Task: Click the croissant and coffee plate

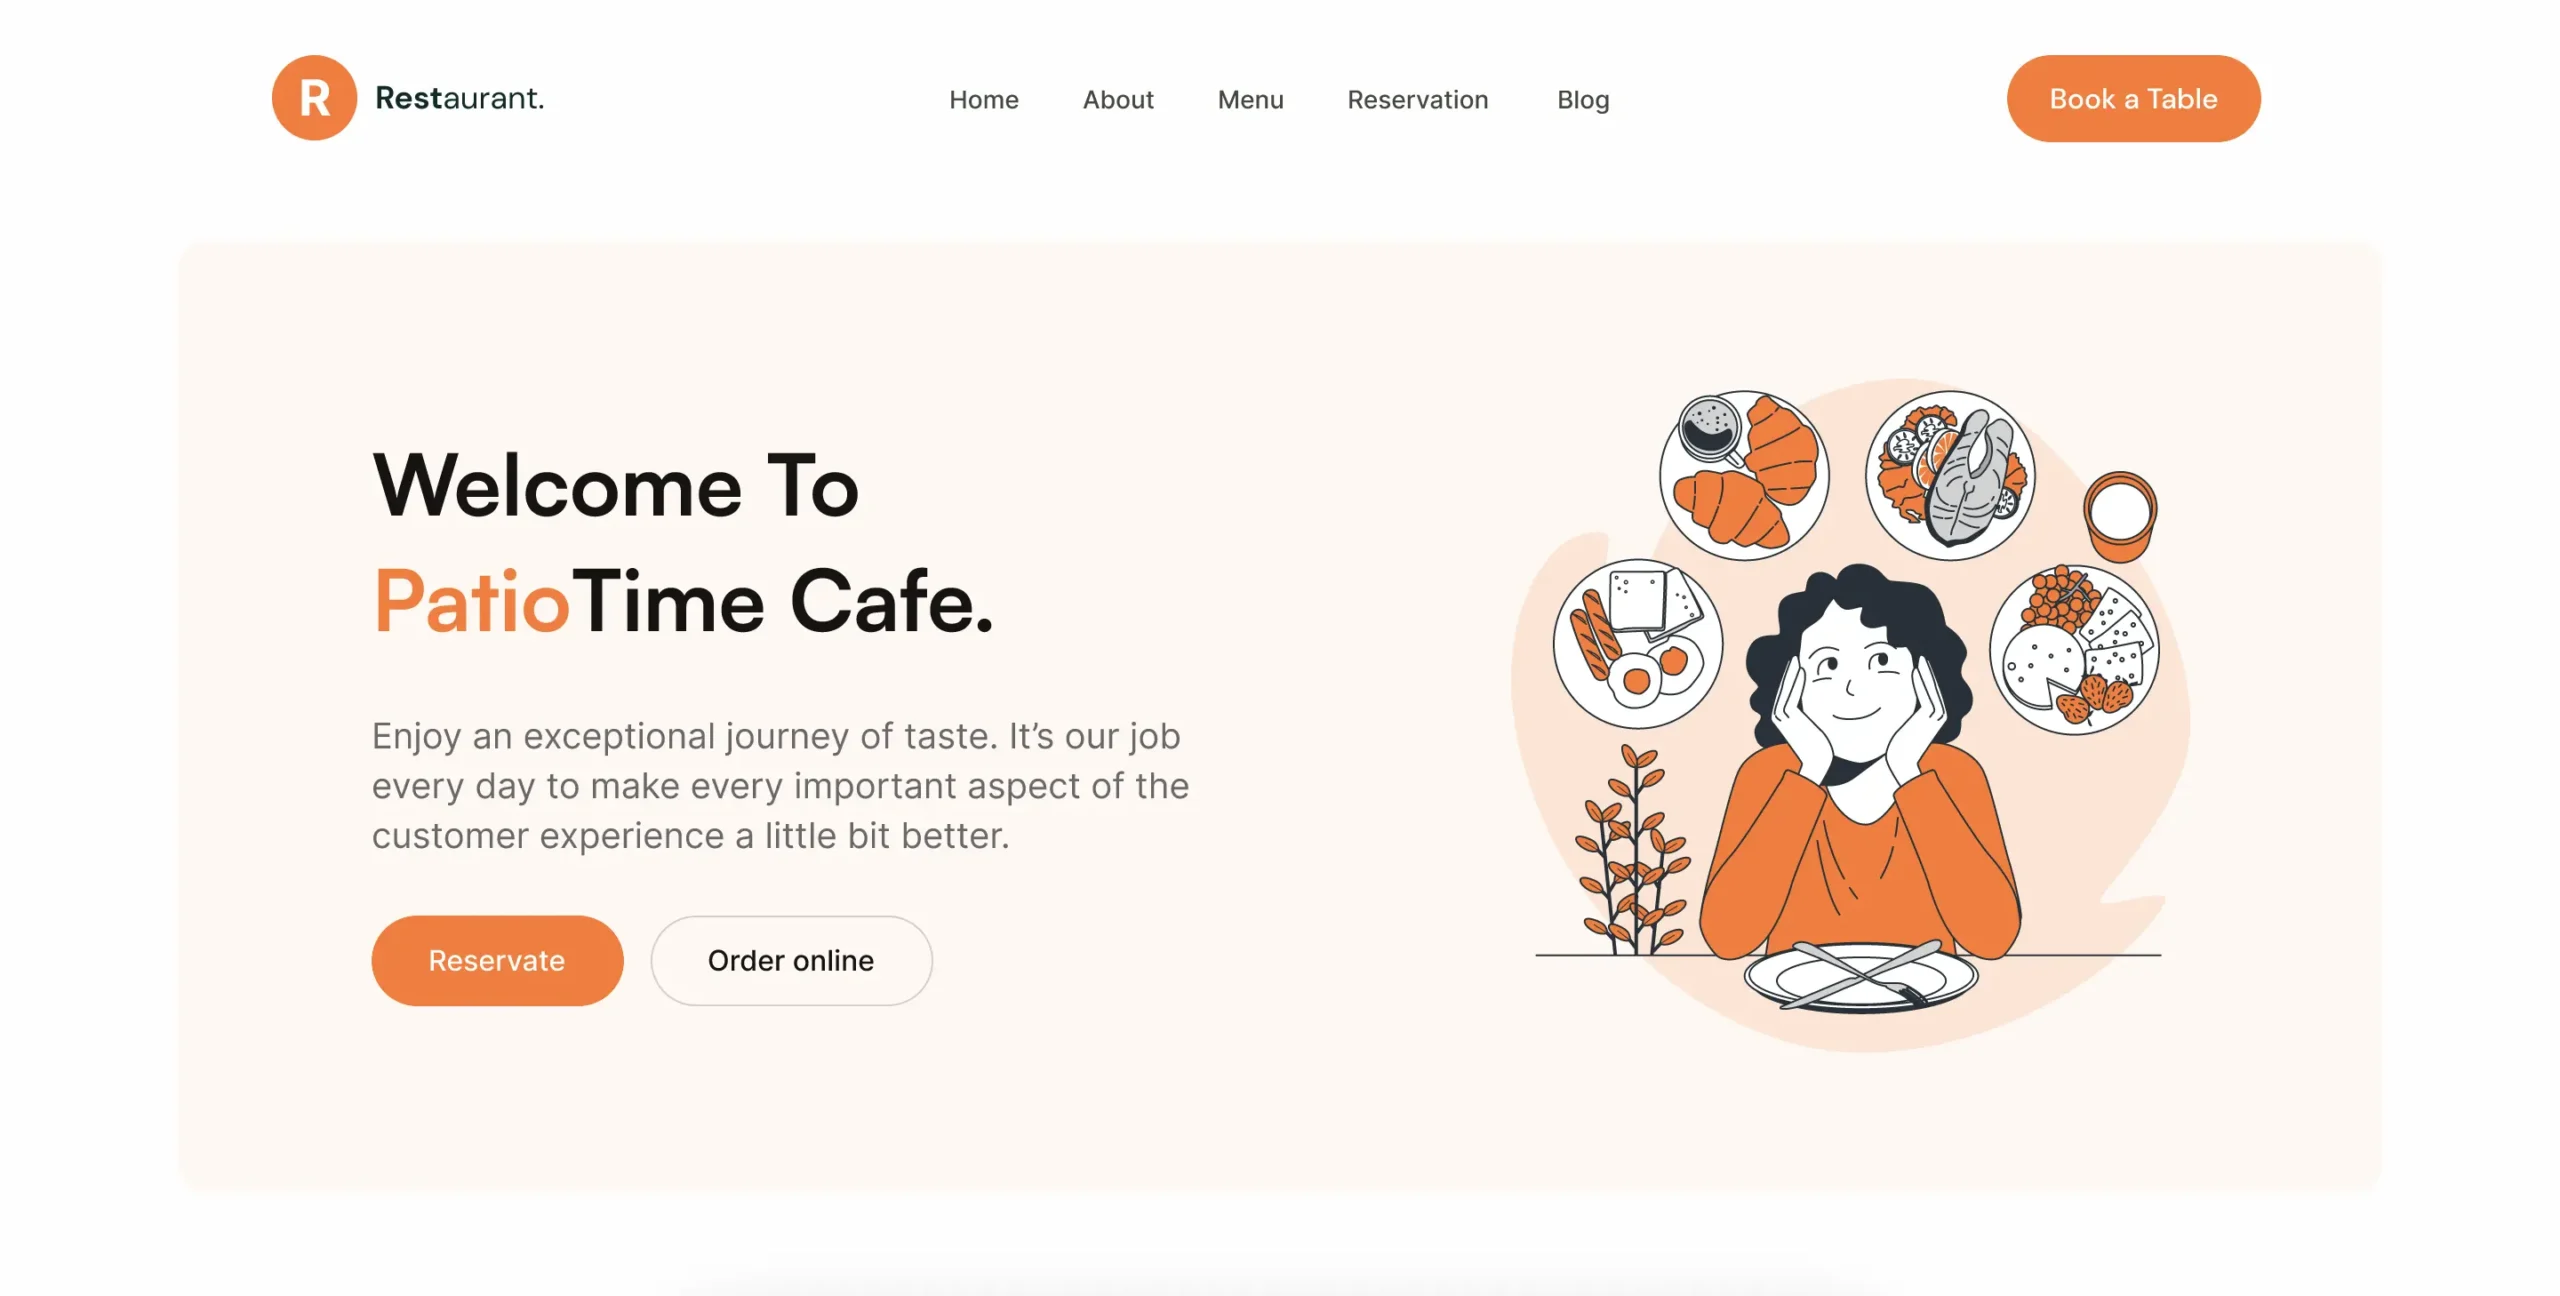Action: pyautogui.click(x=1745, y=475)
